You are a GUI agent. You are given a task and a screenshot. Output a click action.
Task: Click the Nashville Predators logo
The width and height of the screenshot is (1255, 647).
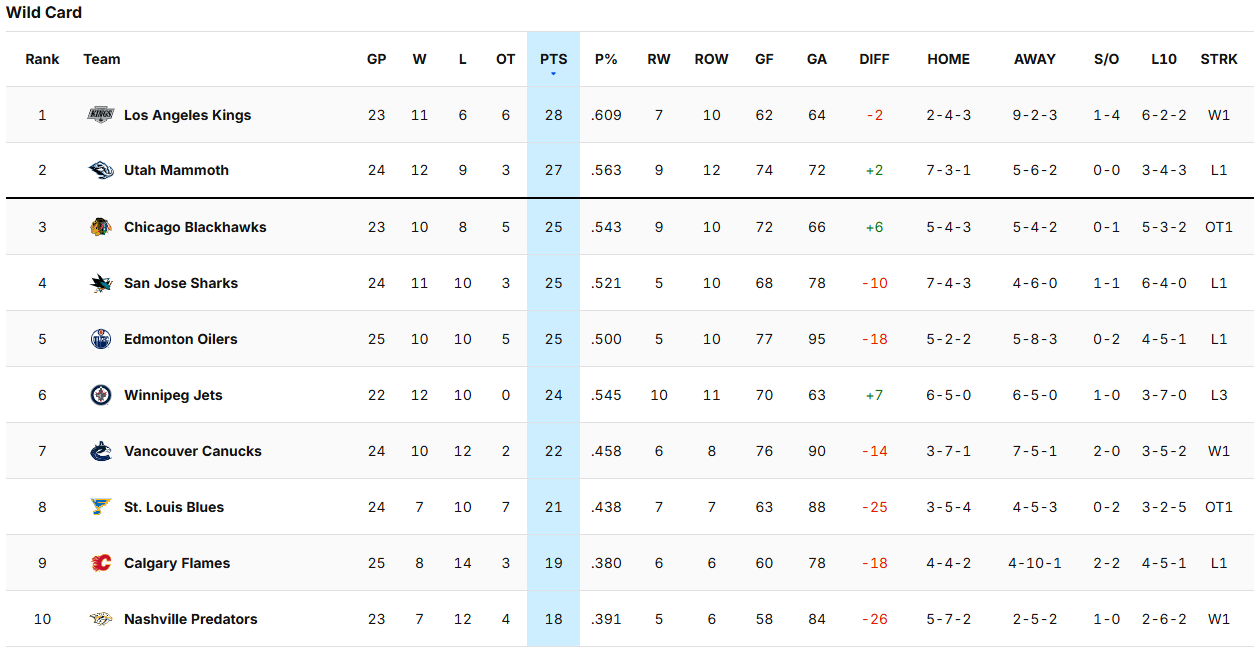coord(101,619)
